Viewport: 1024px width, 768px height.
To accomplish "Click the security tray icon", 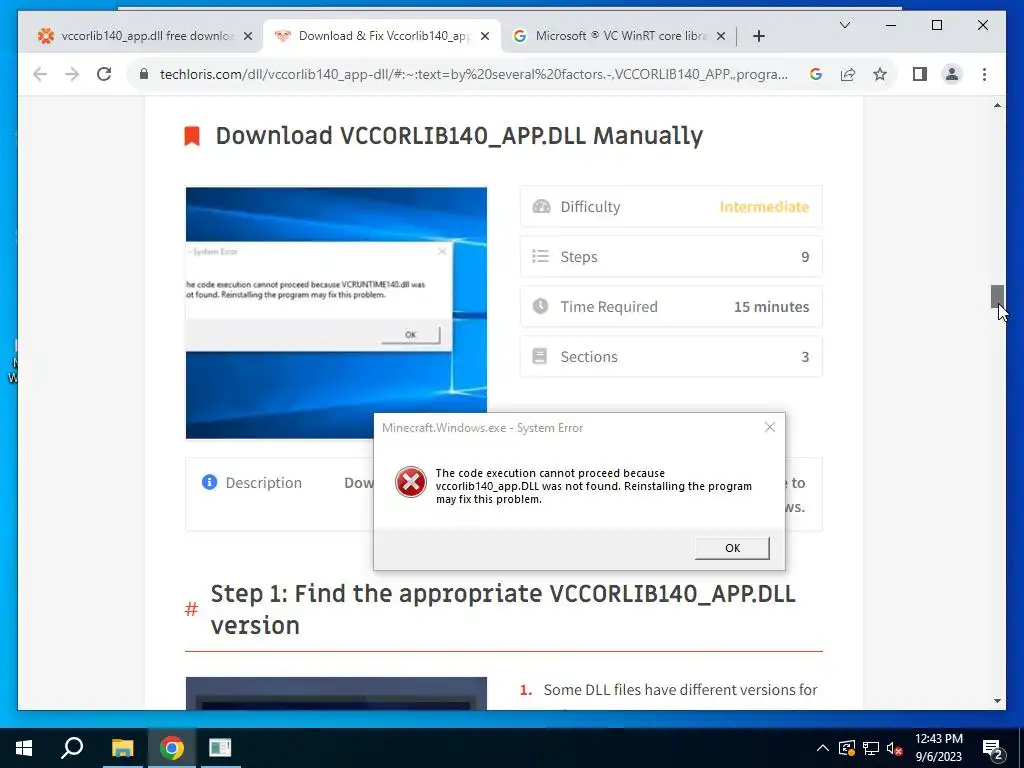I will coord(846,748).
